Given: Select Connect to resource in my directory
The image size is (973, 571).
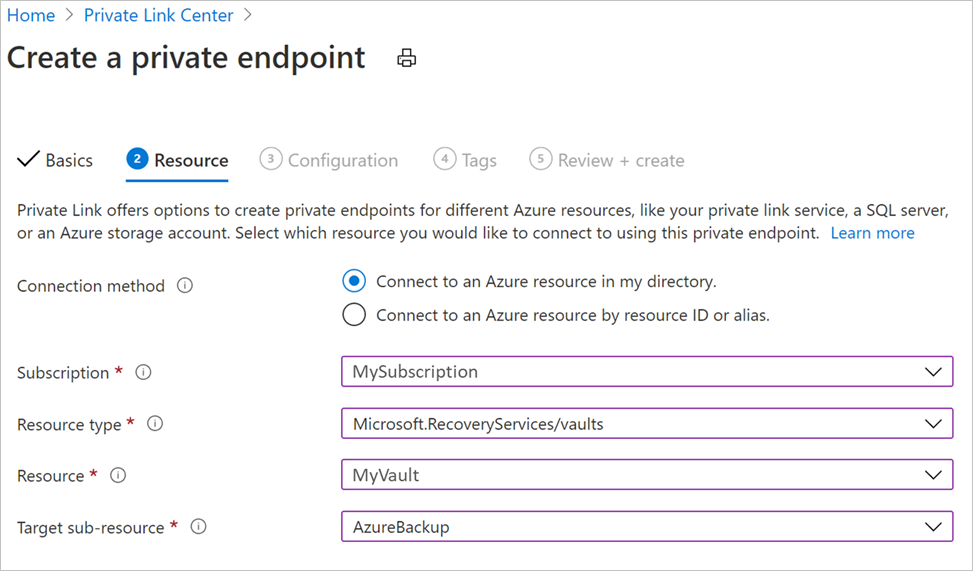Looking at the screenshot, I should (x=354, y=281).
